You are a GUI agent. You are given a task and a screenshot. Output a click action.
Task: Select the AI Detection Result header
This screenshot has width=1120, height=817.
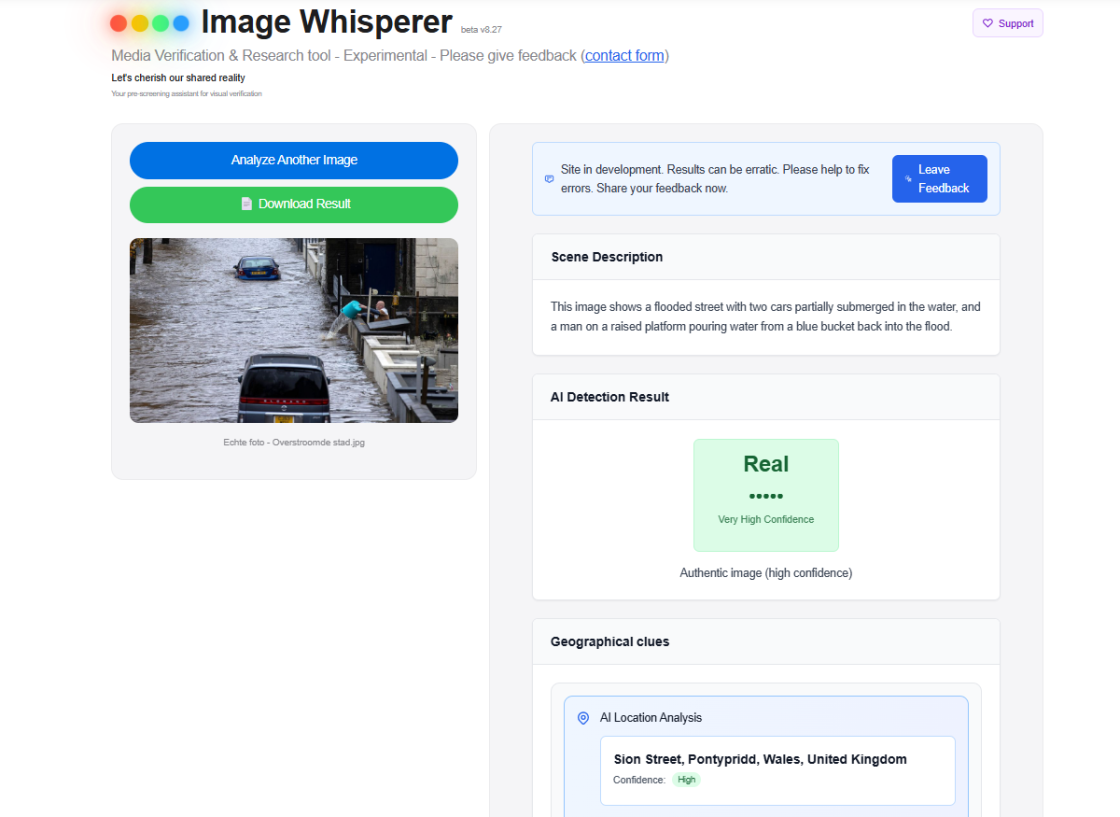point(609,396)
